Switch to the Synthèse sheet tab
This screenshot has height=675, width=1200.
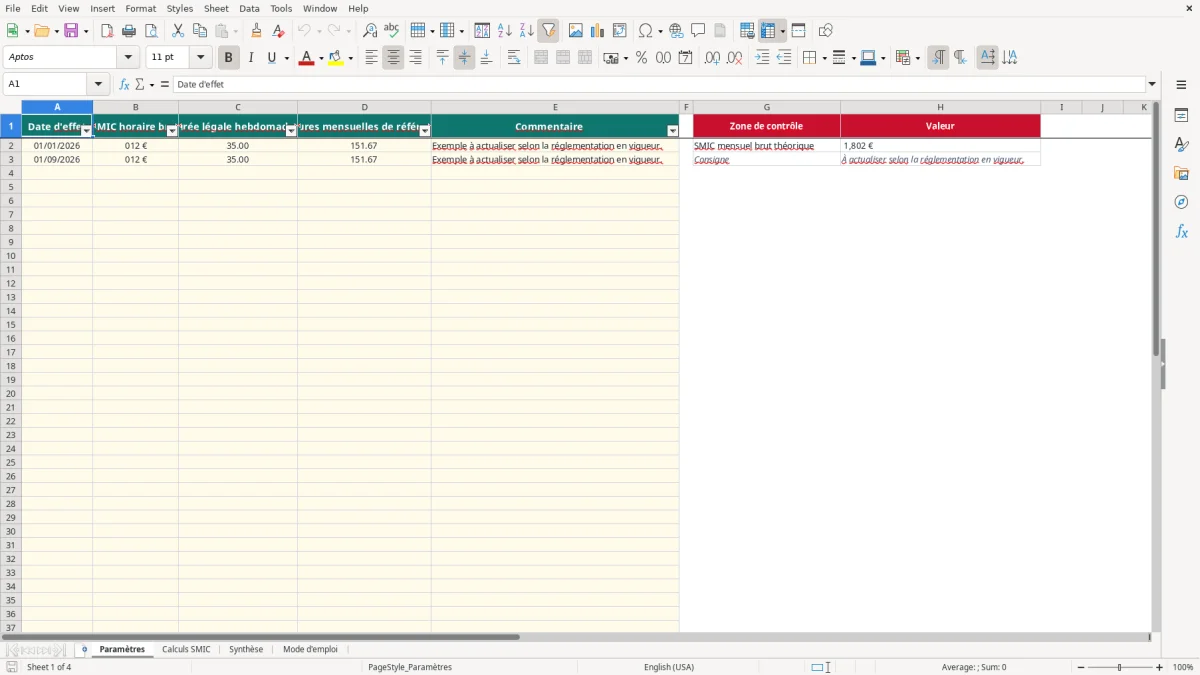(x=246, y=649)
